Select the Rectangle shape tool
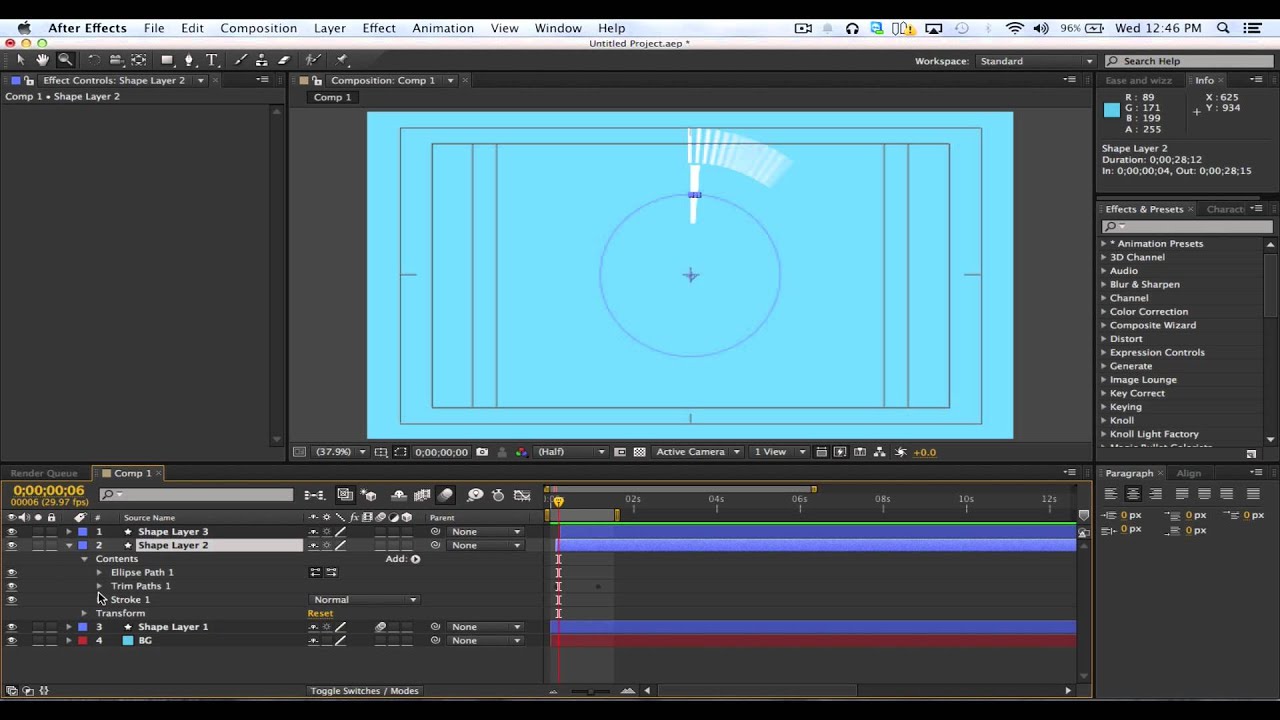Viewport: 1280px width, 720px height. coord(167,60)
